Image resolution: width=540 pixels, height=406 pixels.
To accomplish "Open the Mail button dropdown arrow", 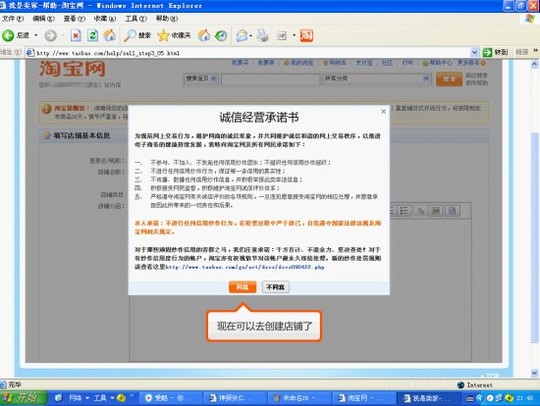I will (251, 35).
